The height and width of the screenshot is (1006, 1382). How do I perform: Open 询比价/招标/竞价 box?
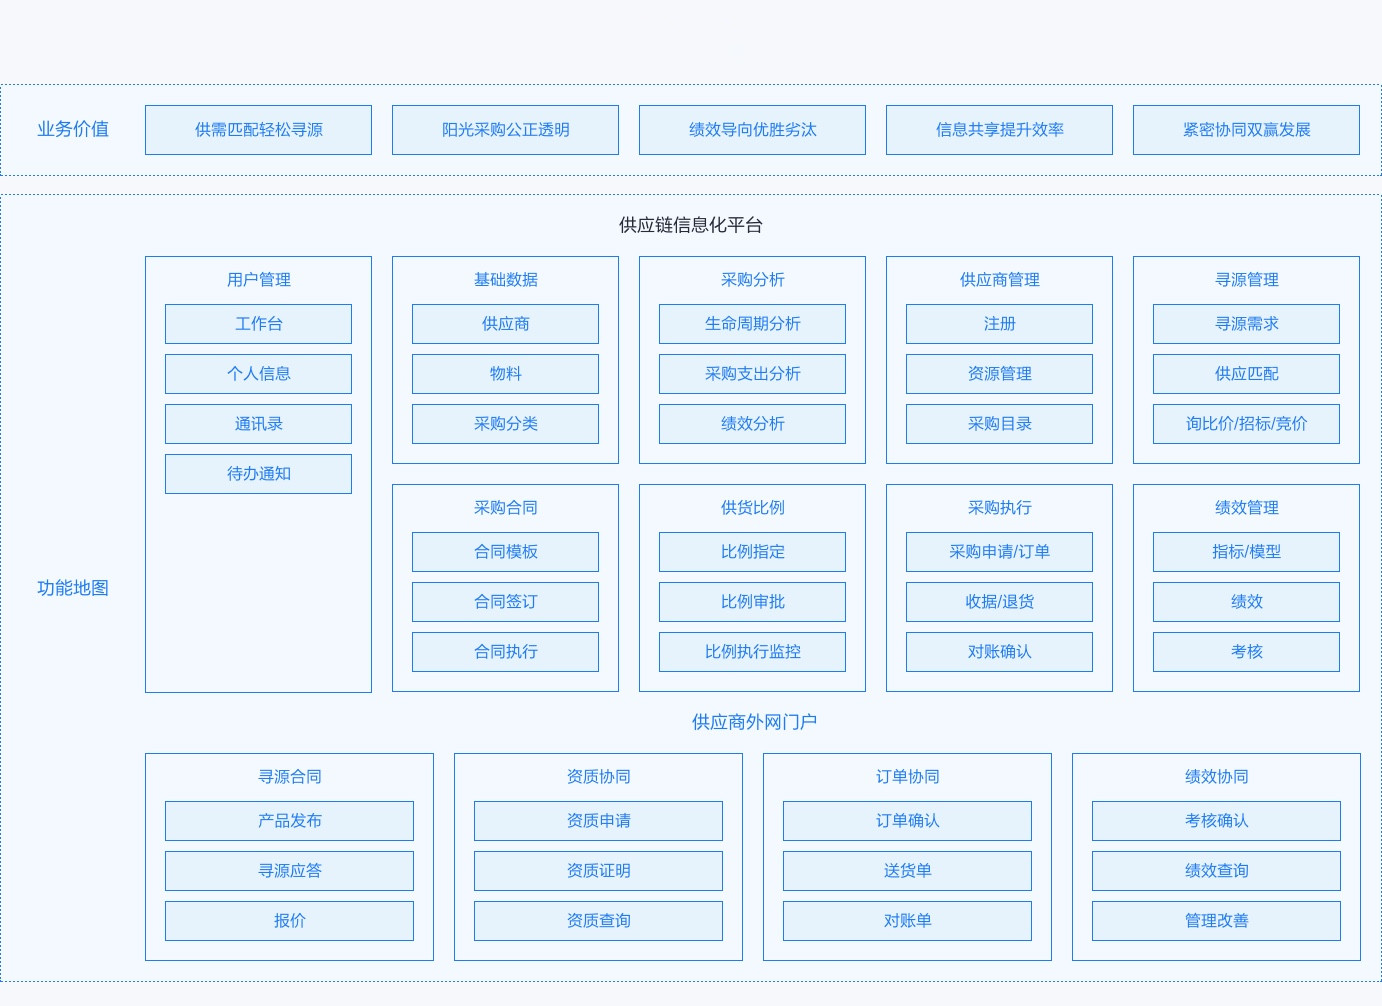coord(1246,424)
